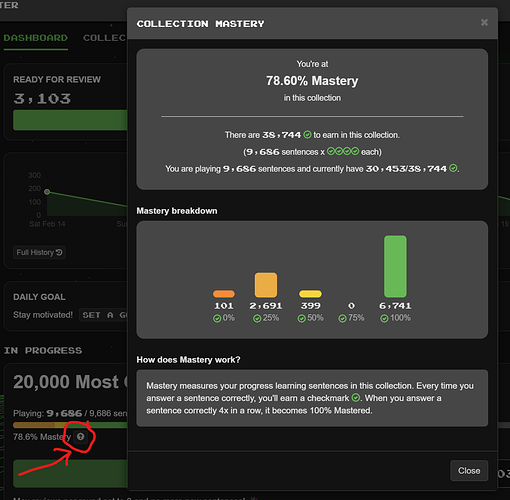Image resolution: width=510 pixels, height=500 pixels.
Task: Click the 101 count label
Action: pos(224,306)
